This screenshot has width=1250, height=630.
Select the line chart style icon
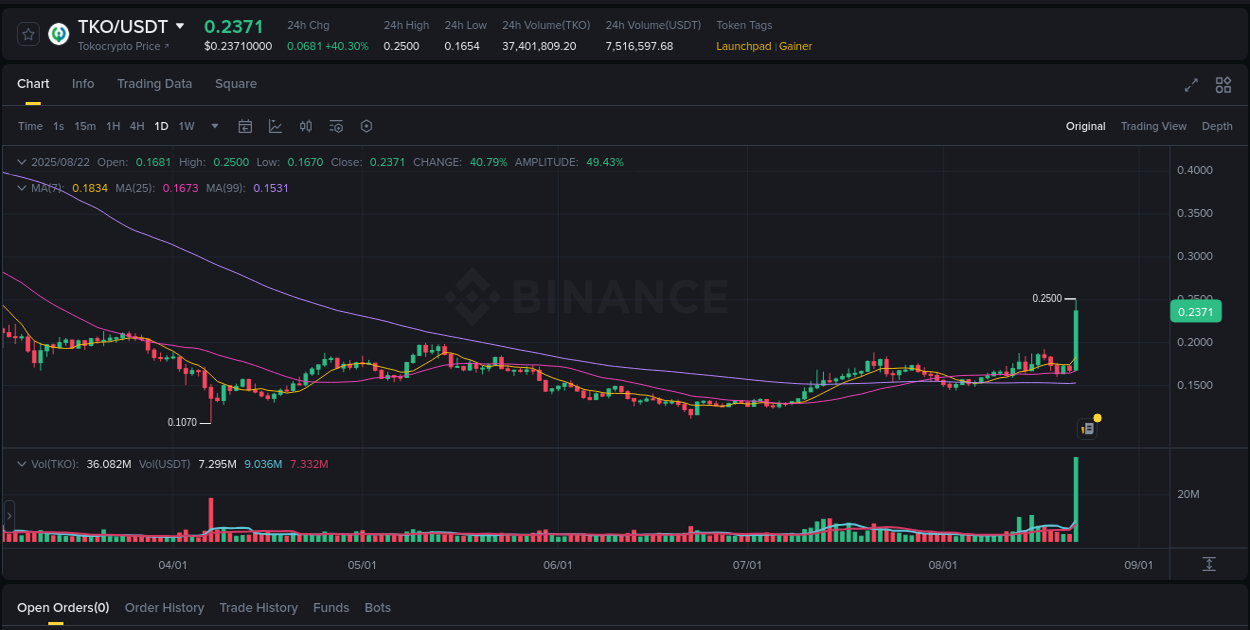point(275,126)
